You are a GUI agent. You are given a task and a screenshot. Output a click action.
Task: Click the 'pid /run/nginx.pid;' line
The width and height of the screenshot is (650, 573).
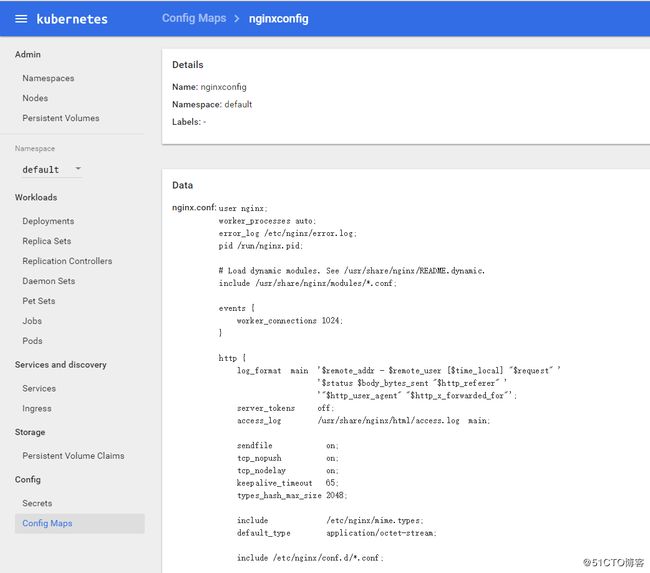(x=261, y=245)
